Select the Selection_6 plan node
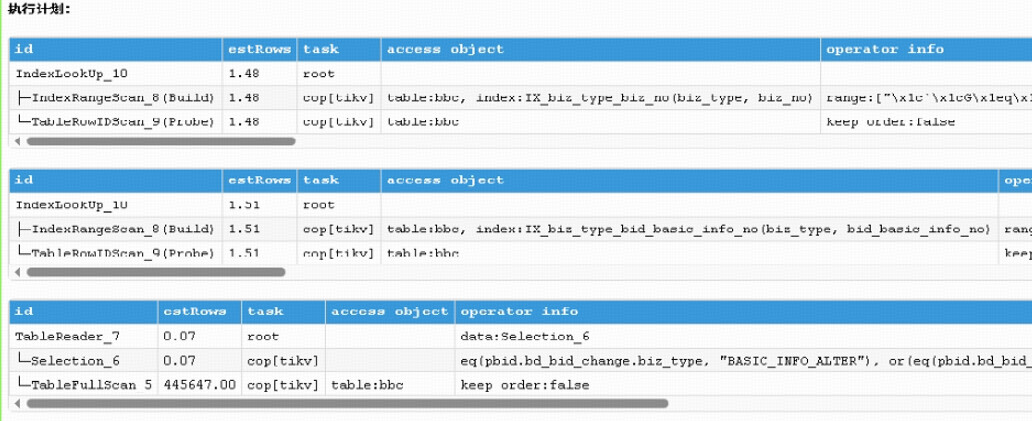 pyautogui.click(x=75, y=360)
